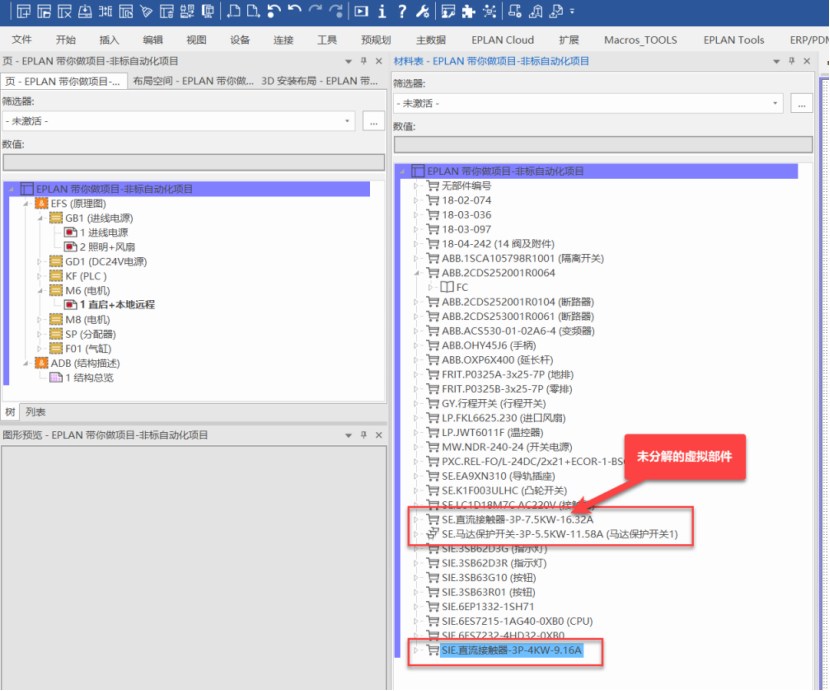Select 'SIE.直流接触器-3P-4KW-9.16A' in the parts list
The height and width of the screenshot is (691, 830).
[x=511, y=650]
